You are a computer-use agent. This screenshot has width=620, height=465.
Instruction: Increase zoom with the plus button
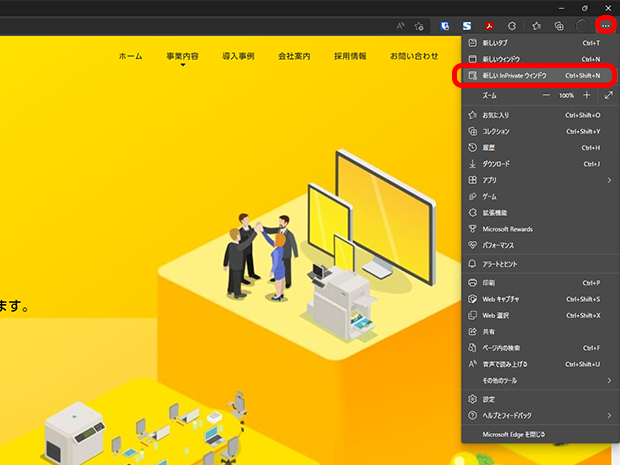coord(587,95)
